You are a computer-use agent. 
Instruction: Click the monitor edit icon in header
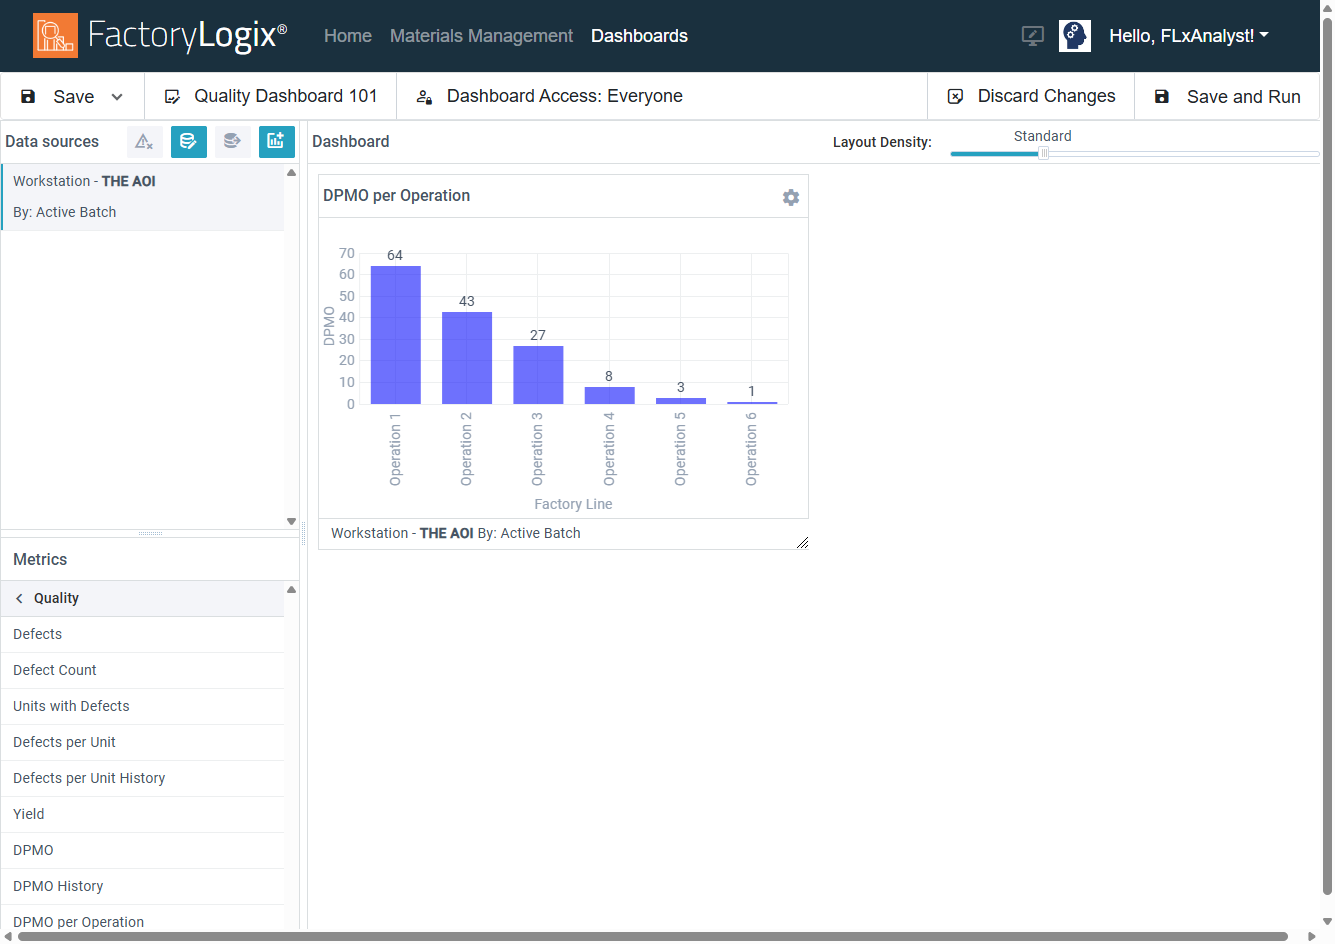tap(1032, 36)
